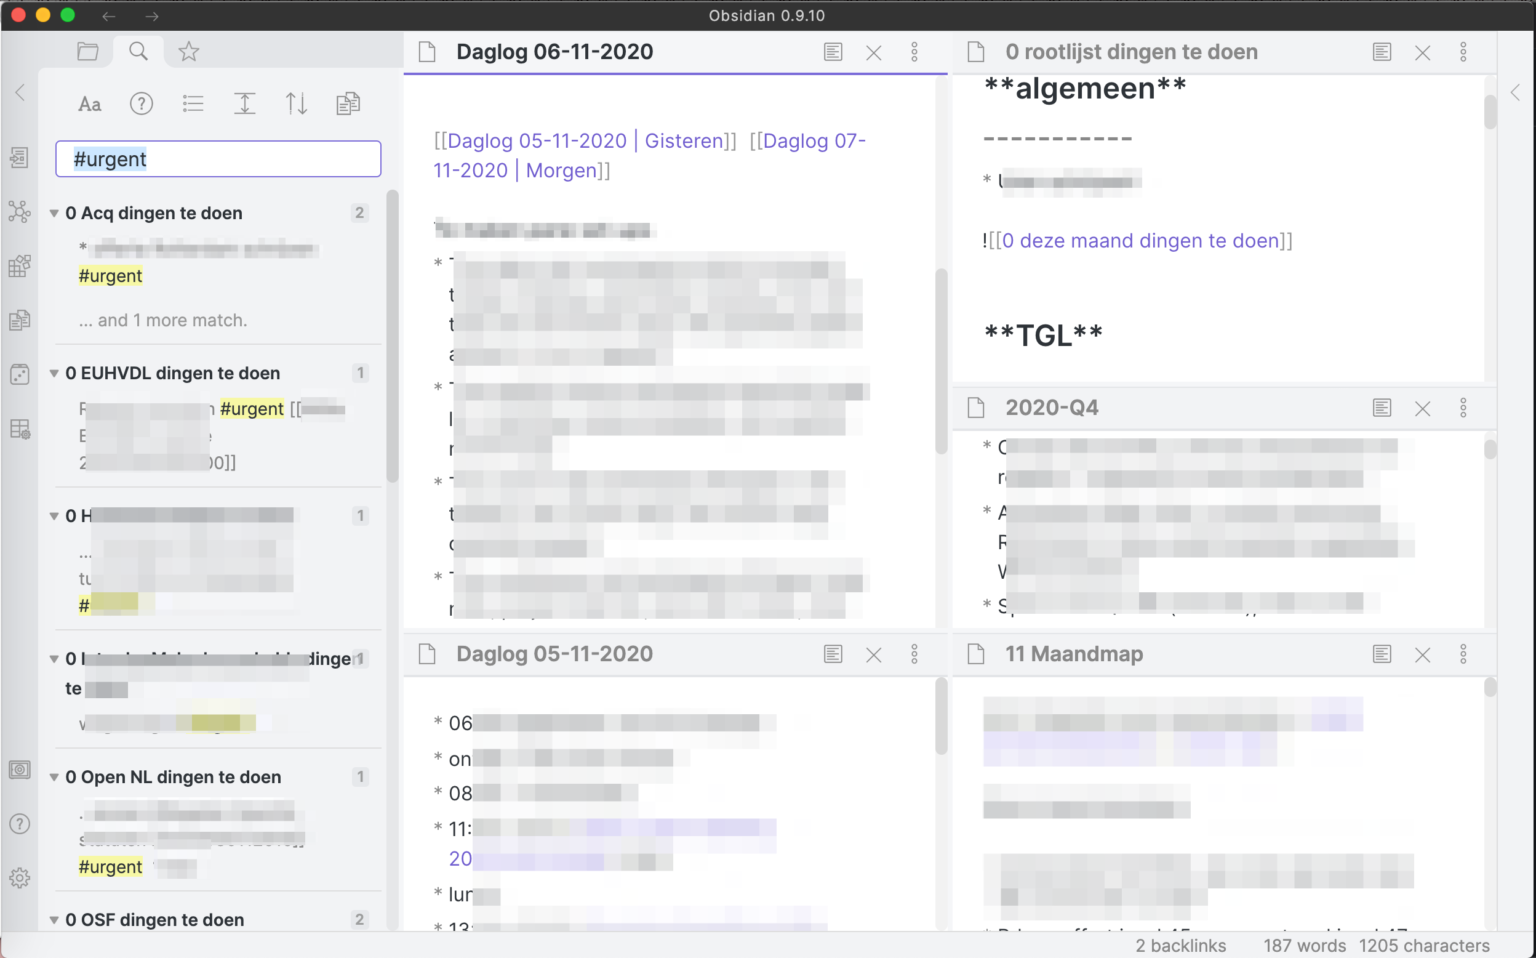This screenshot has height=958, width=1536.
Task: Collapse the "0 Acq dingen te doen" results
Action: (x=54, y=213)
